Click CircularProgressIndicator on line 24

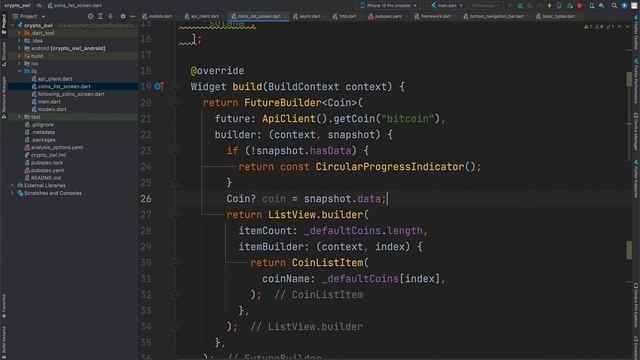(x=389, y=167)
